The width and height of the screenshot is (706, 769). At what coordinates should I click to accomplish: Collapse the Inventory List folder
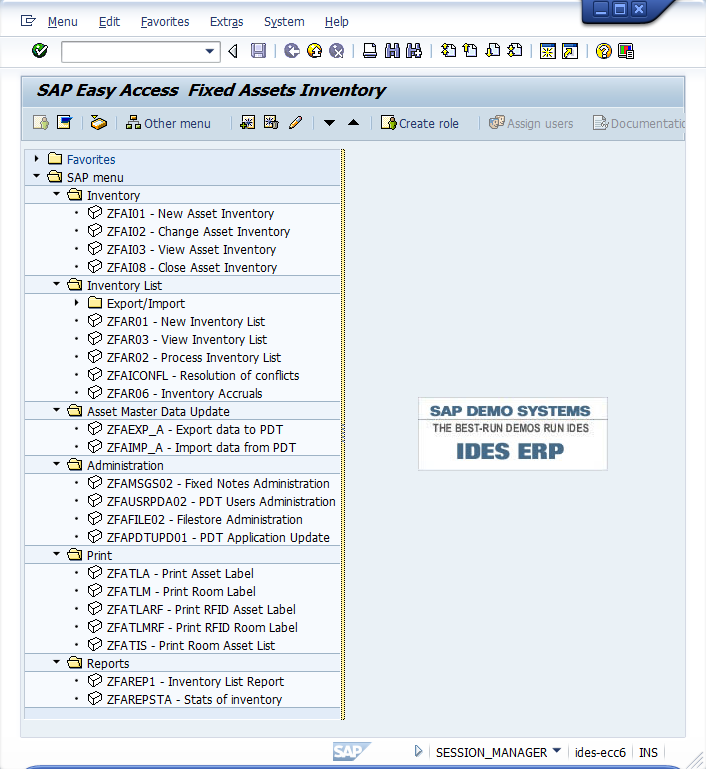56,284
